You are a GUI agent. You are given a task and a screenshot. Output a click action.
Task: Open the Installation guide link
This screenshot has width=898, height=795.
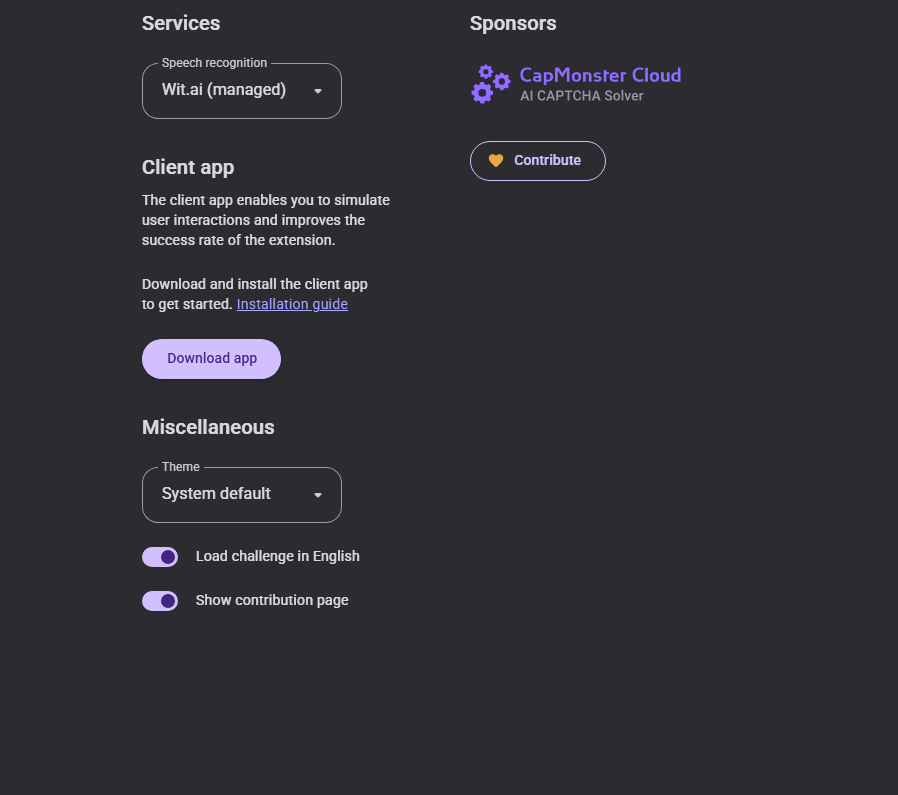[x=292, y=304]
